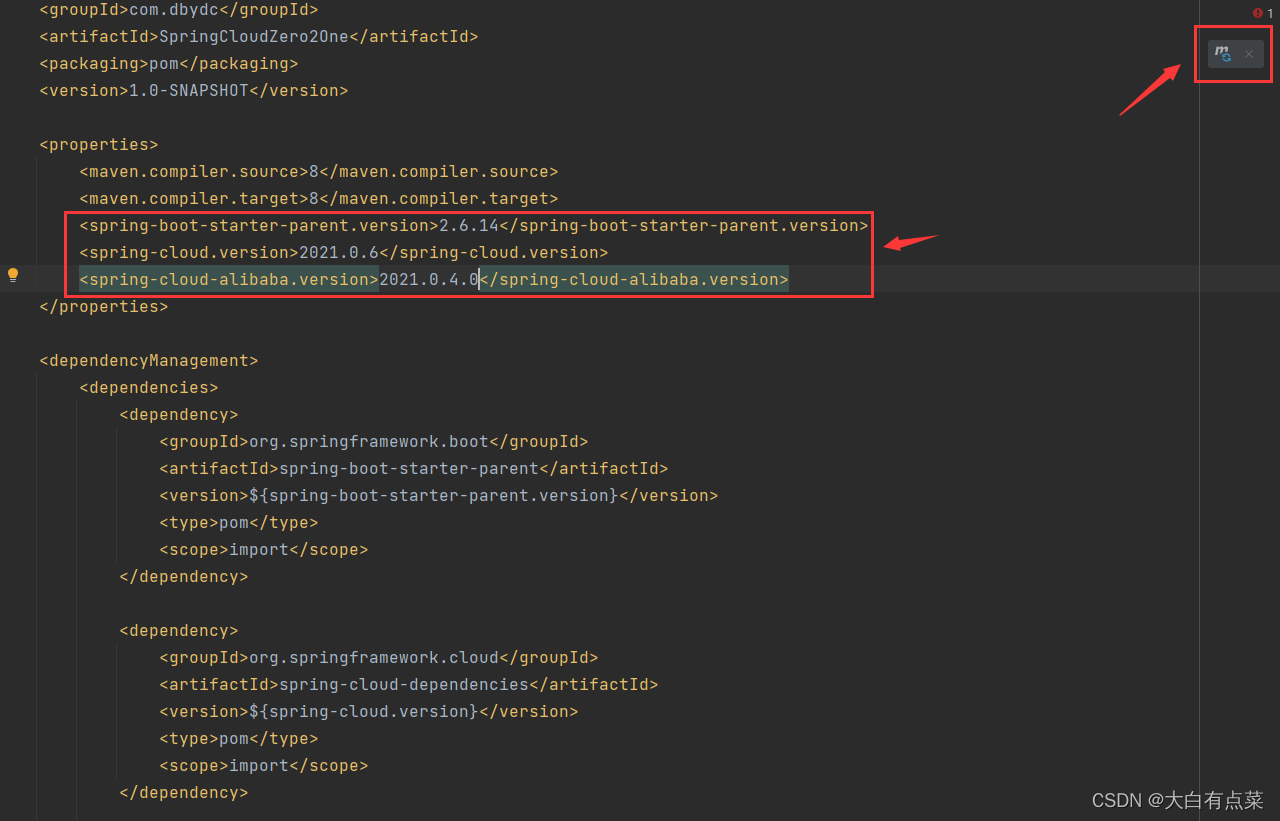Click the ${spring-boot-starter-parent.version} version line
The width and height of the screenshot is (1280, 821).
click(x=439, y=496)
